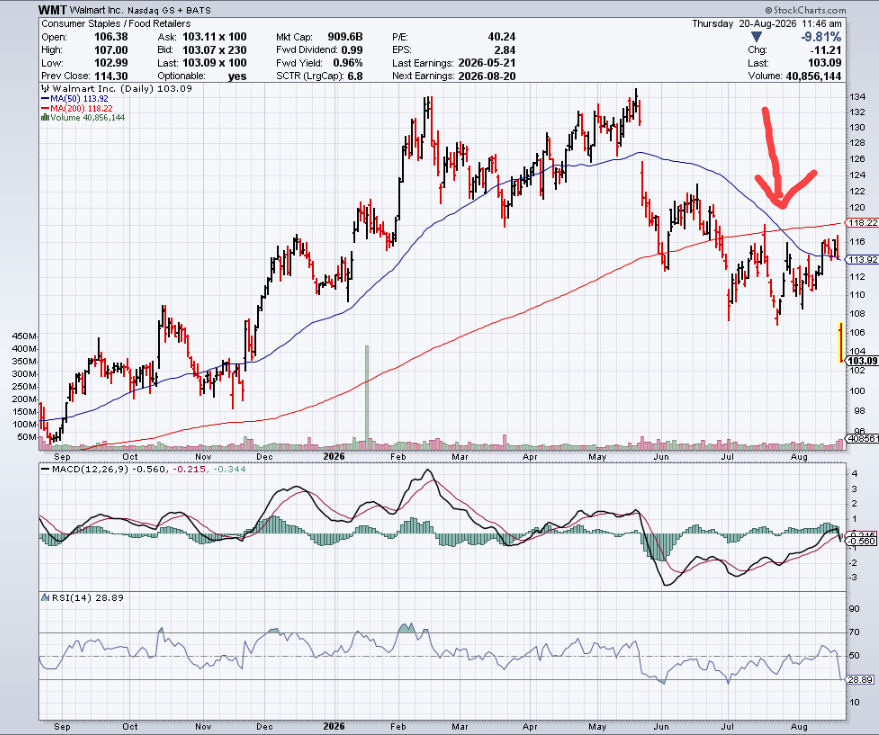Click the Ask quote 103.11 x 100
Screen dimensions: 879x735
tap(215, 37)
